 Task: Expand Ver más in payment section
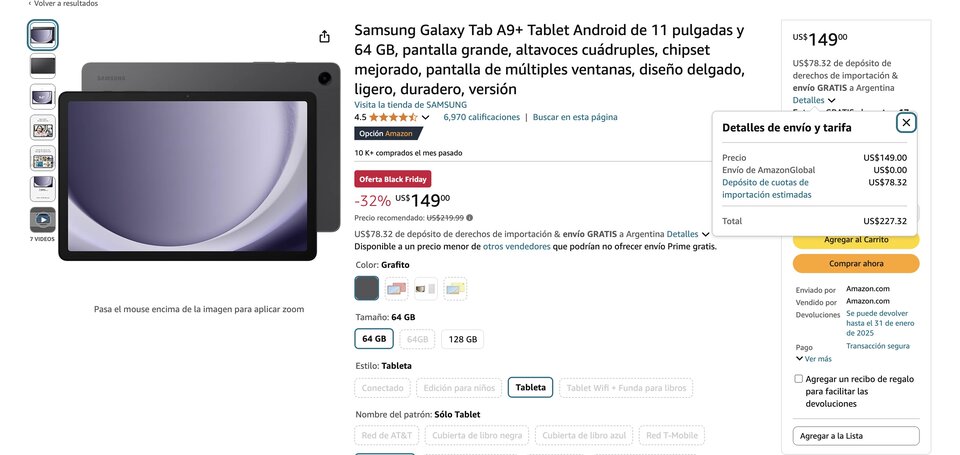coord(814,359)
